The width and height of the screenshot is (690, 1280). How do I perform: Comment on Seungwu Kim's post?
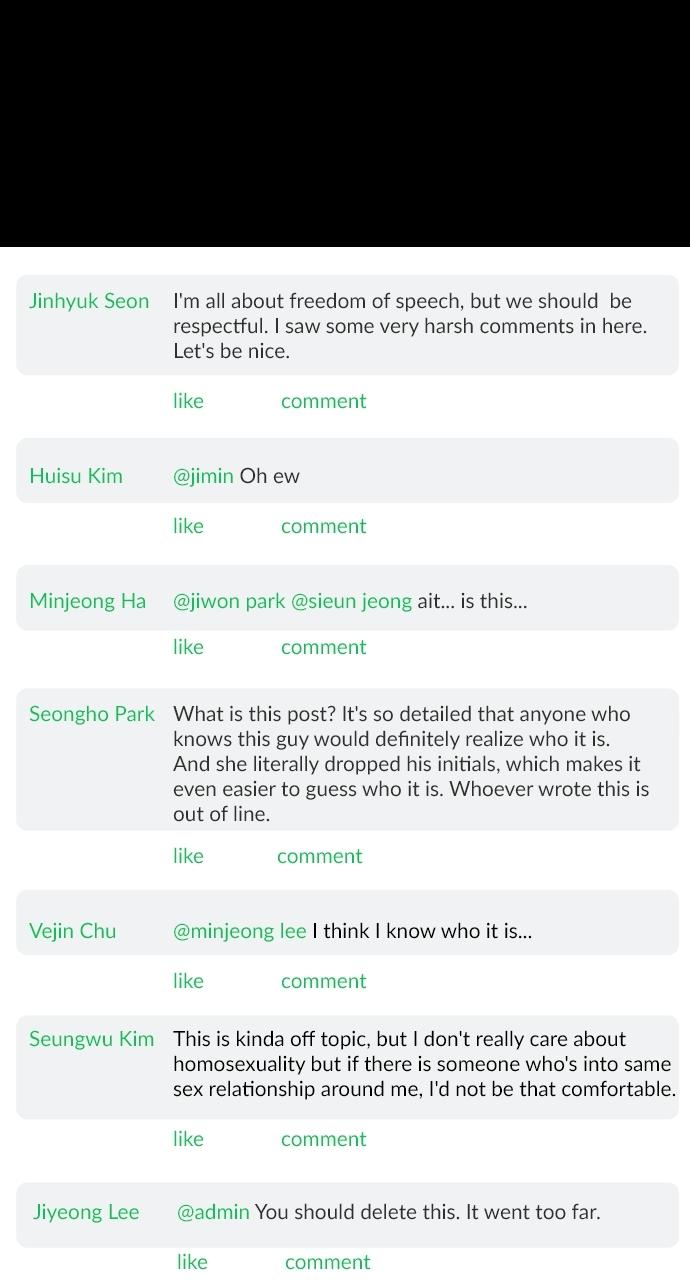(323, 1139)
